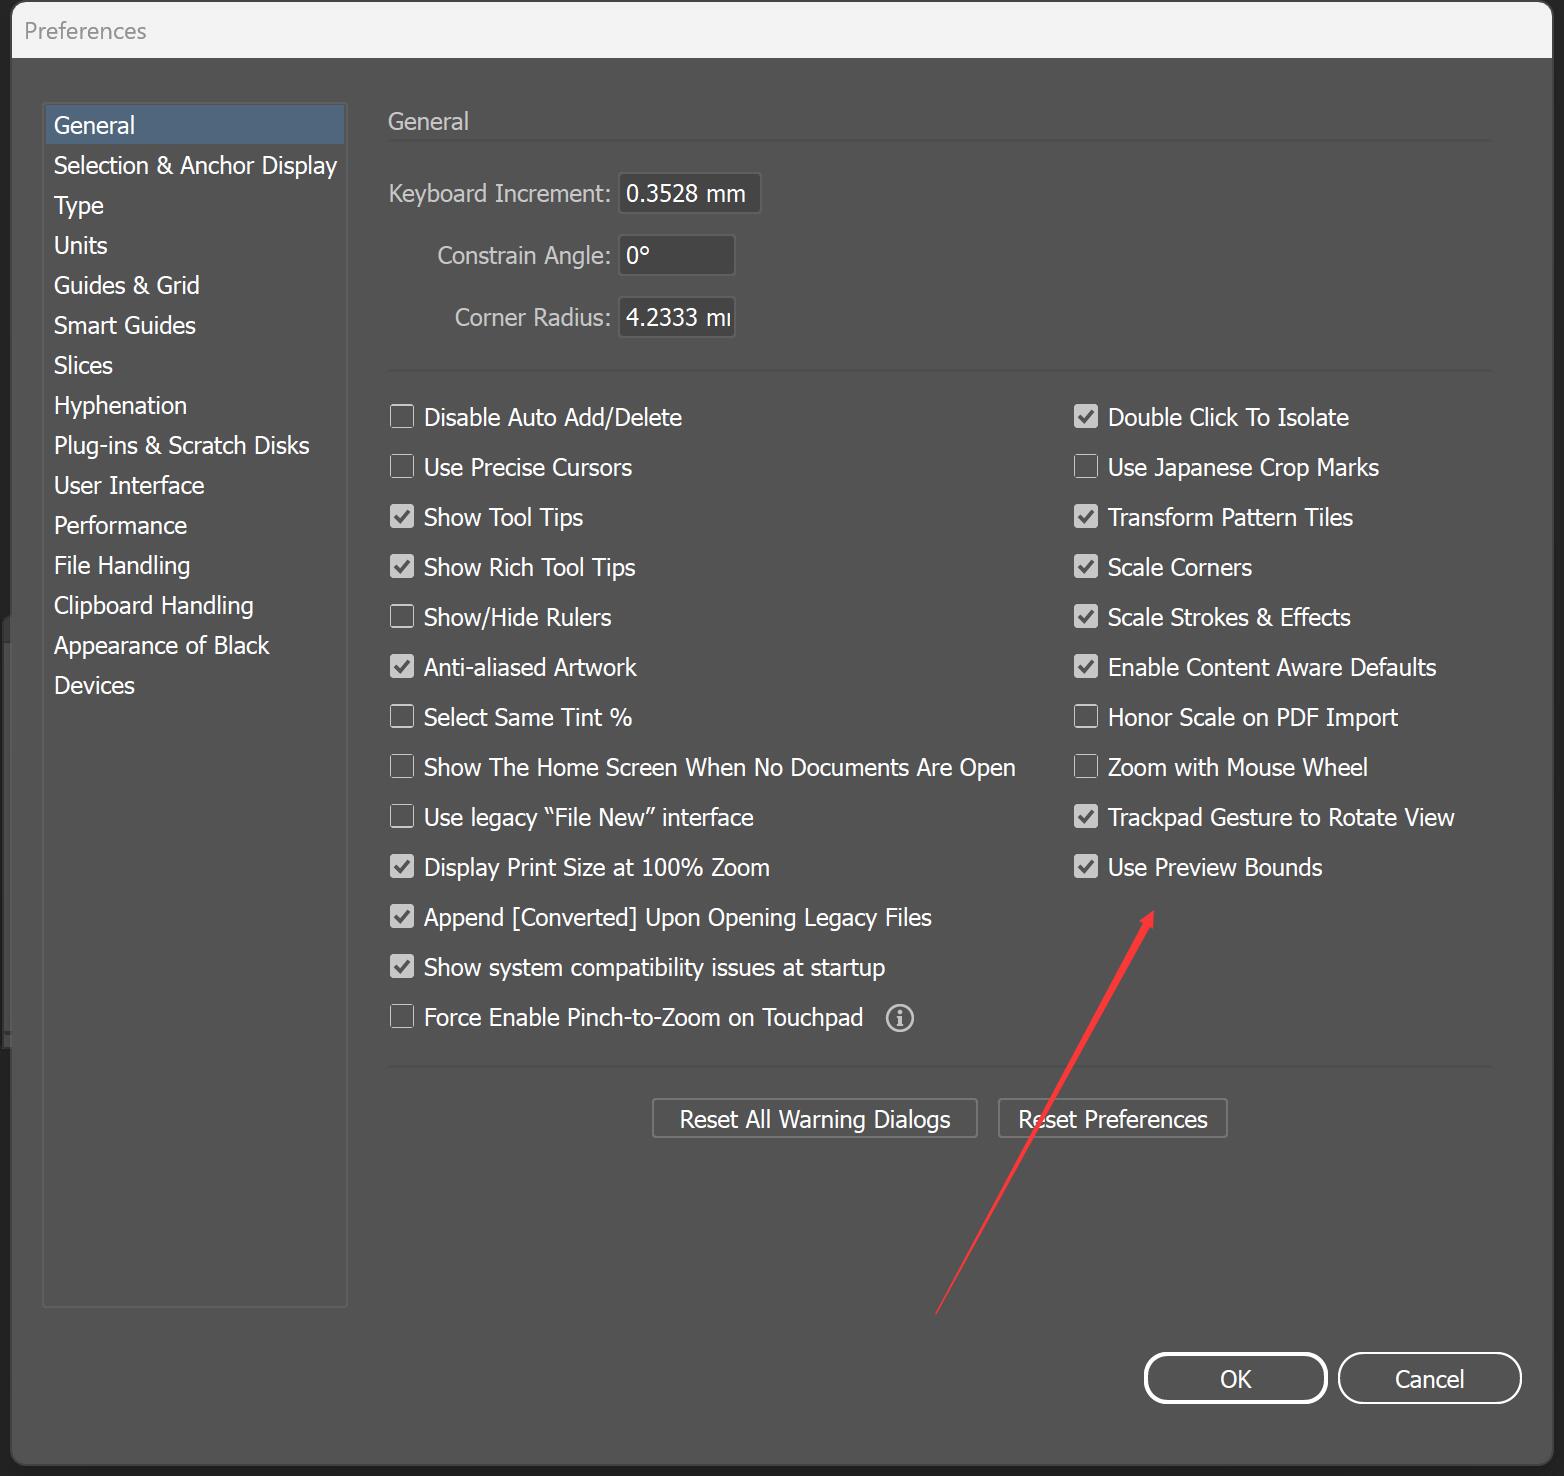Enable Use Japanese Crop Marks

pyautogui.click(x=1085, y=466)
